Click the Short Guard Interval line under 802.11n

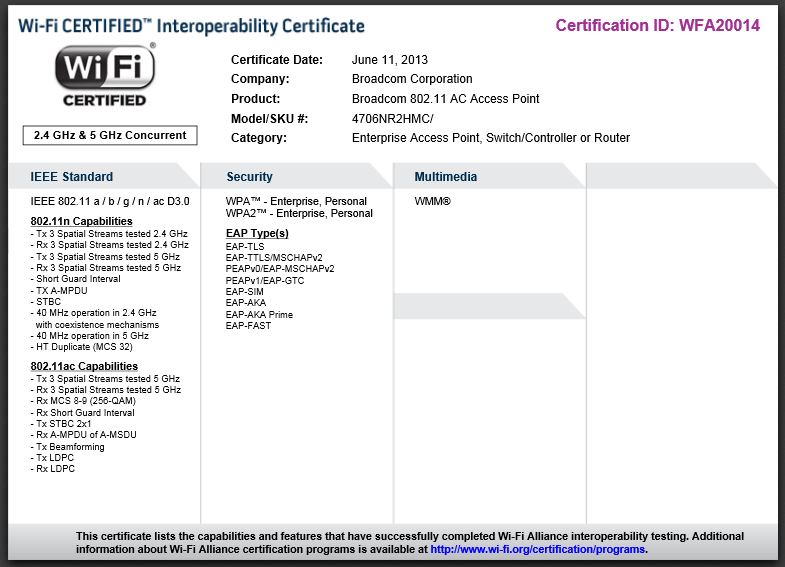click(x=76, y=279)
